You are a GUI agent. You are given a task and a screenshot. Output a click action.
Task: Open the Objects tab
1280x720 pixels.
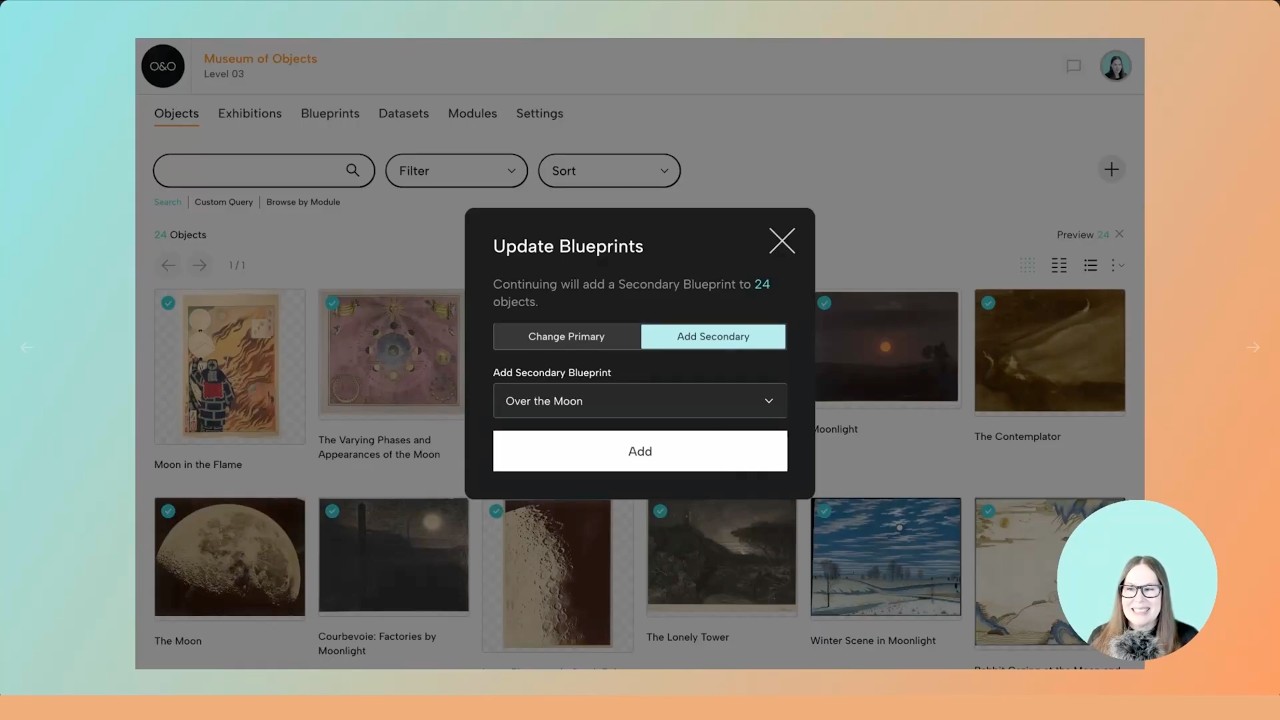coord(176,113)
